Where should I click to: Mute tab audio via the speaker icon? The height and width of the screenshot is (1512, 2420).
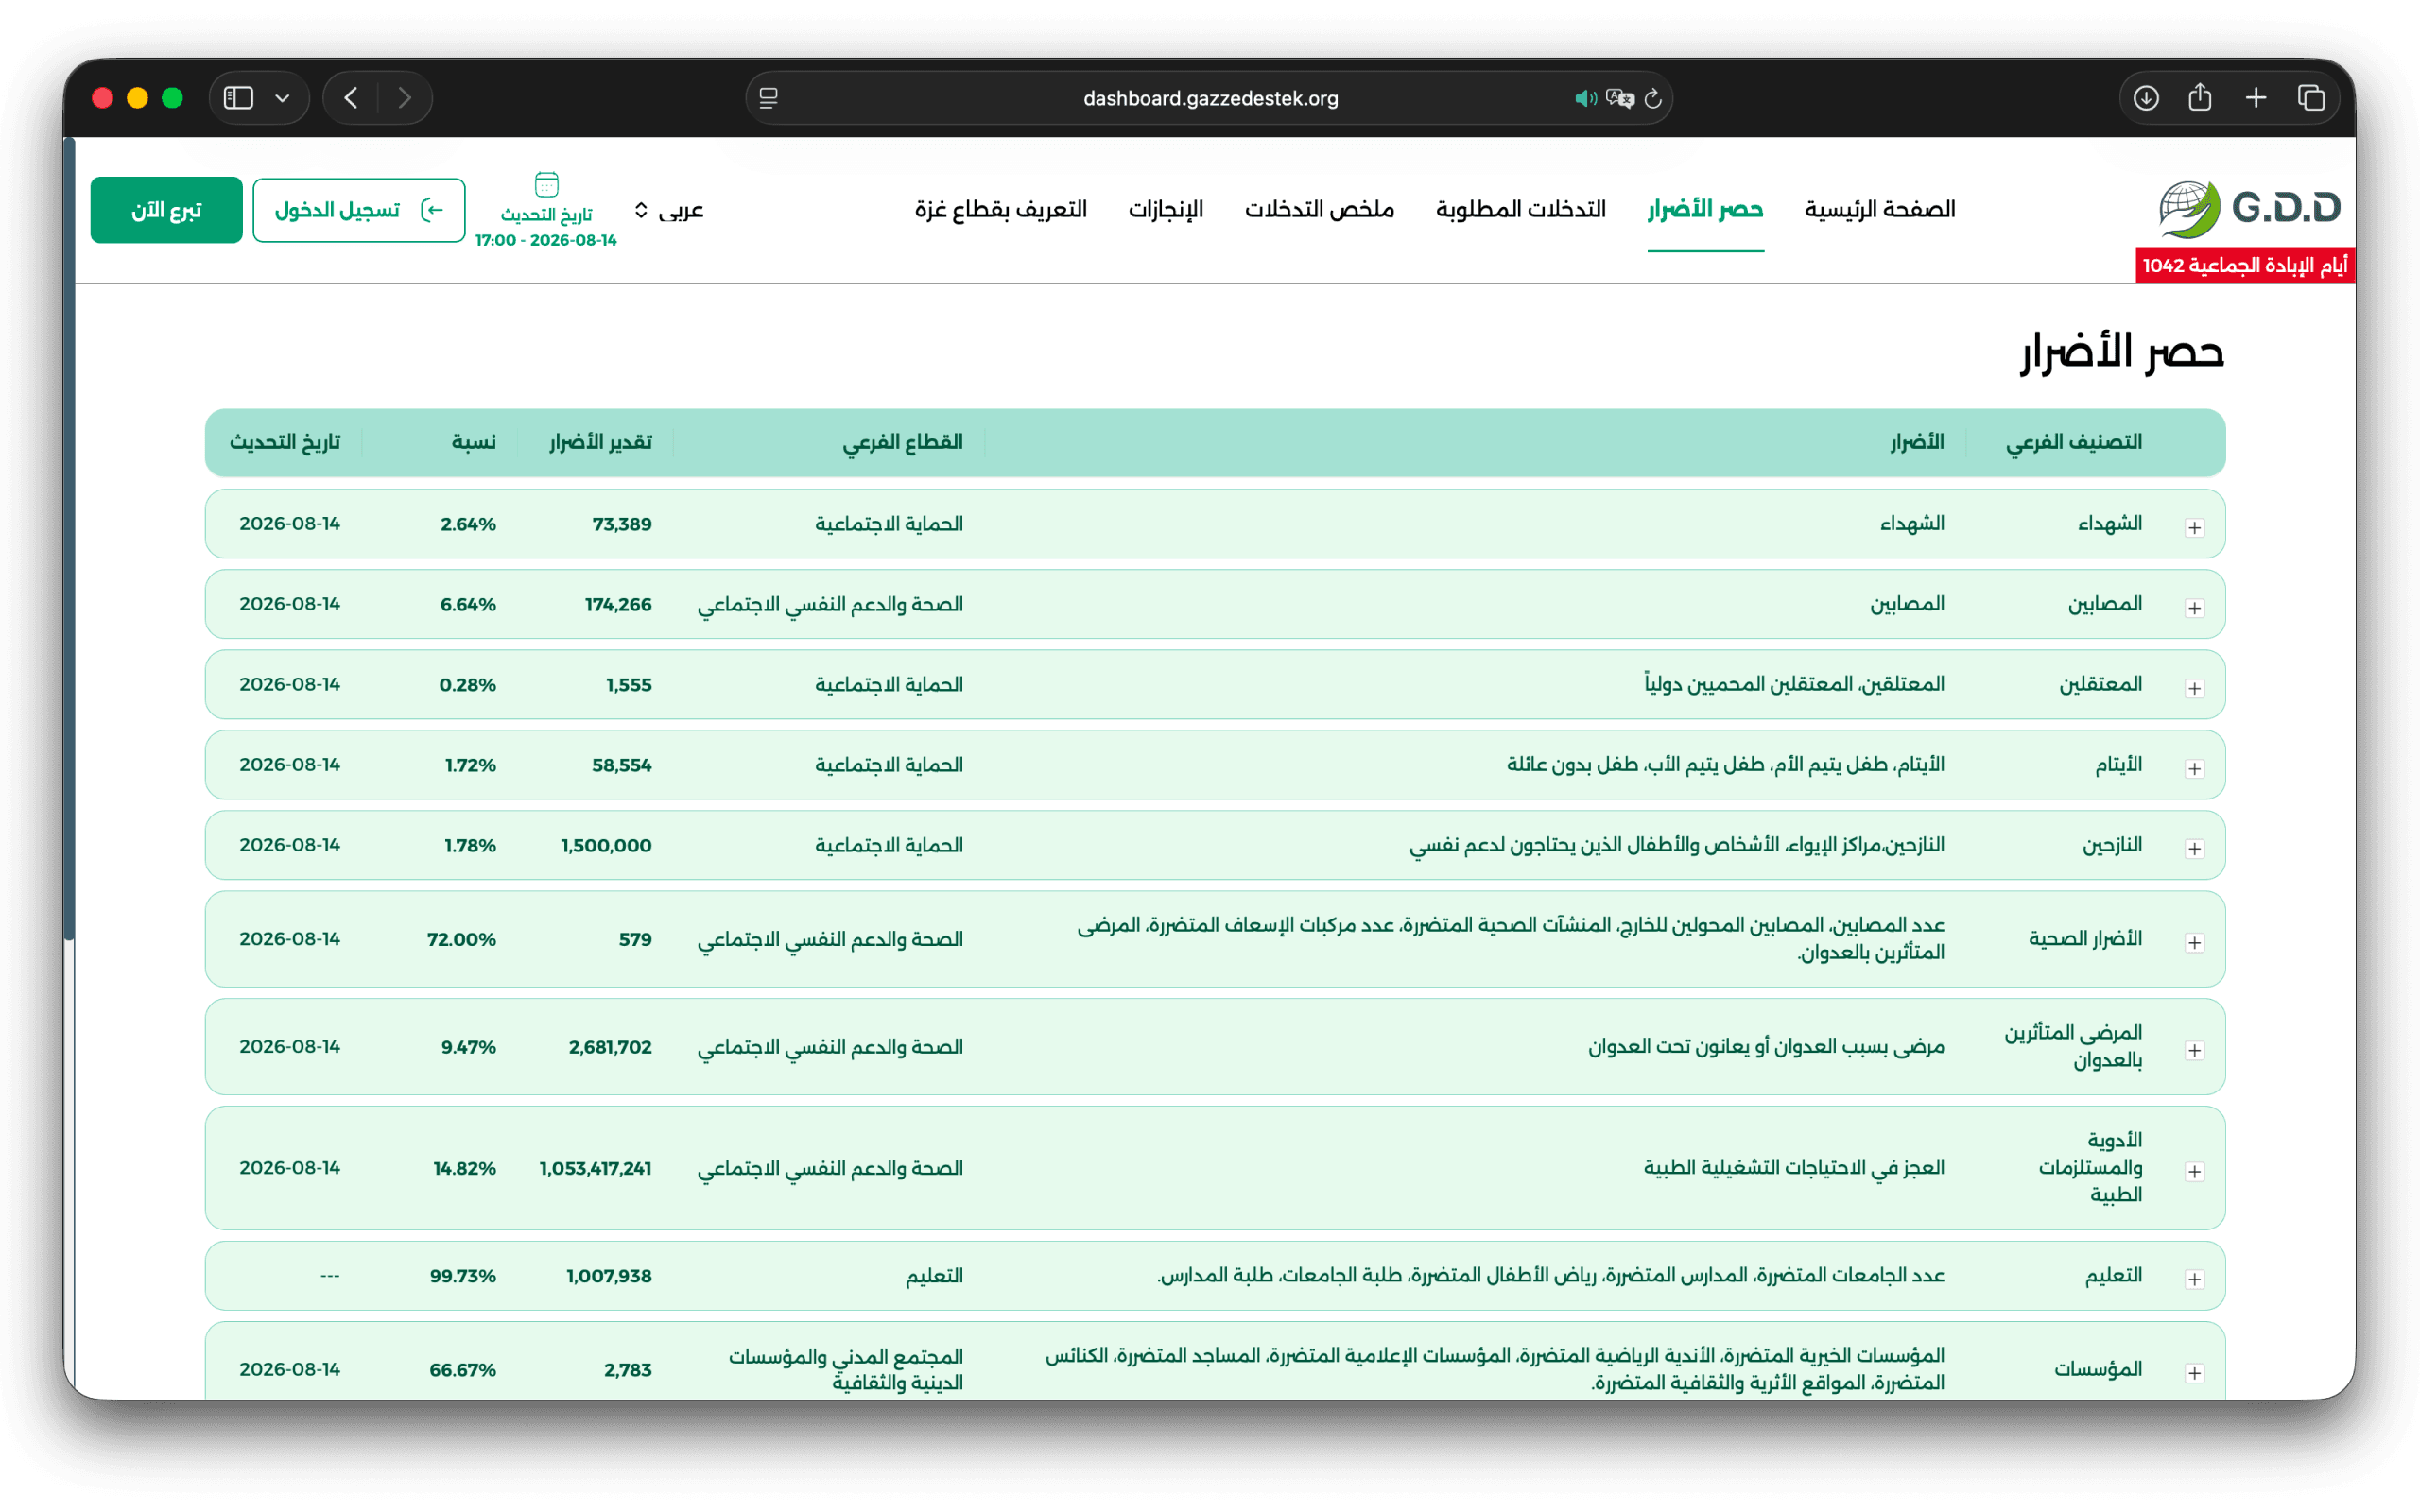pyautogui.click(x=1585, y=98)
